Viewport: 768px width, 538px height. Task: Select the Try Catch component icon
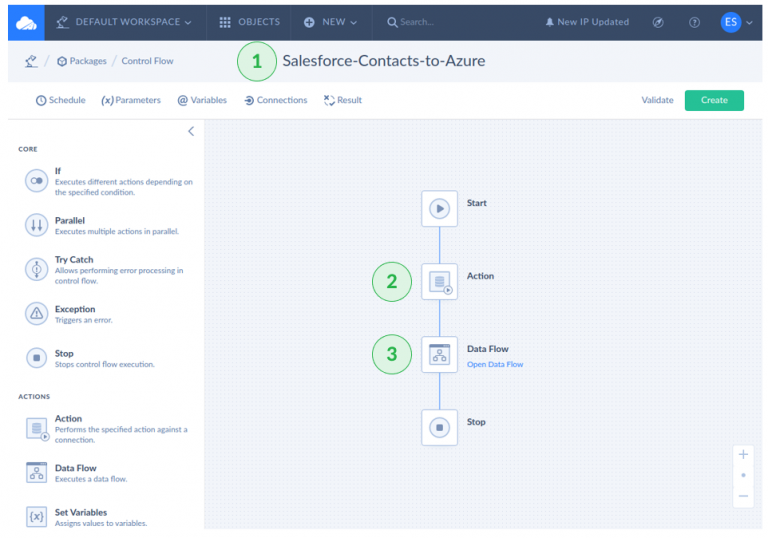37,269
